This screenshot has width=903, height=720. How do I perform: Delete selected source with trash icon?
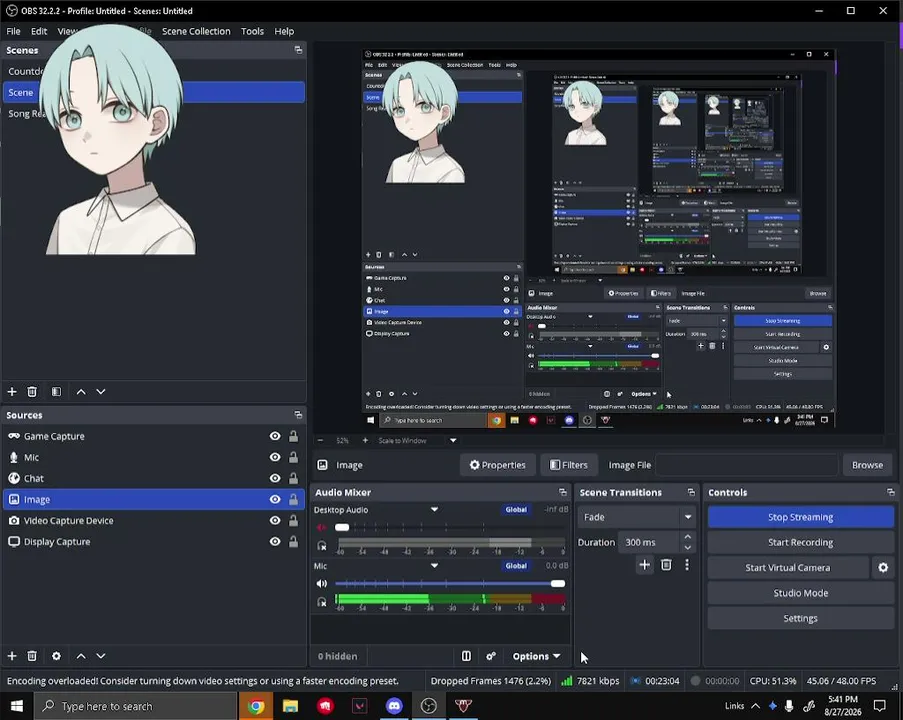32,656
